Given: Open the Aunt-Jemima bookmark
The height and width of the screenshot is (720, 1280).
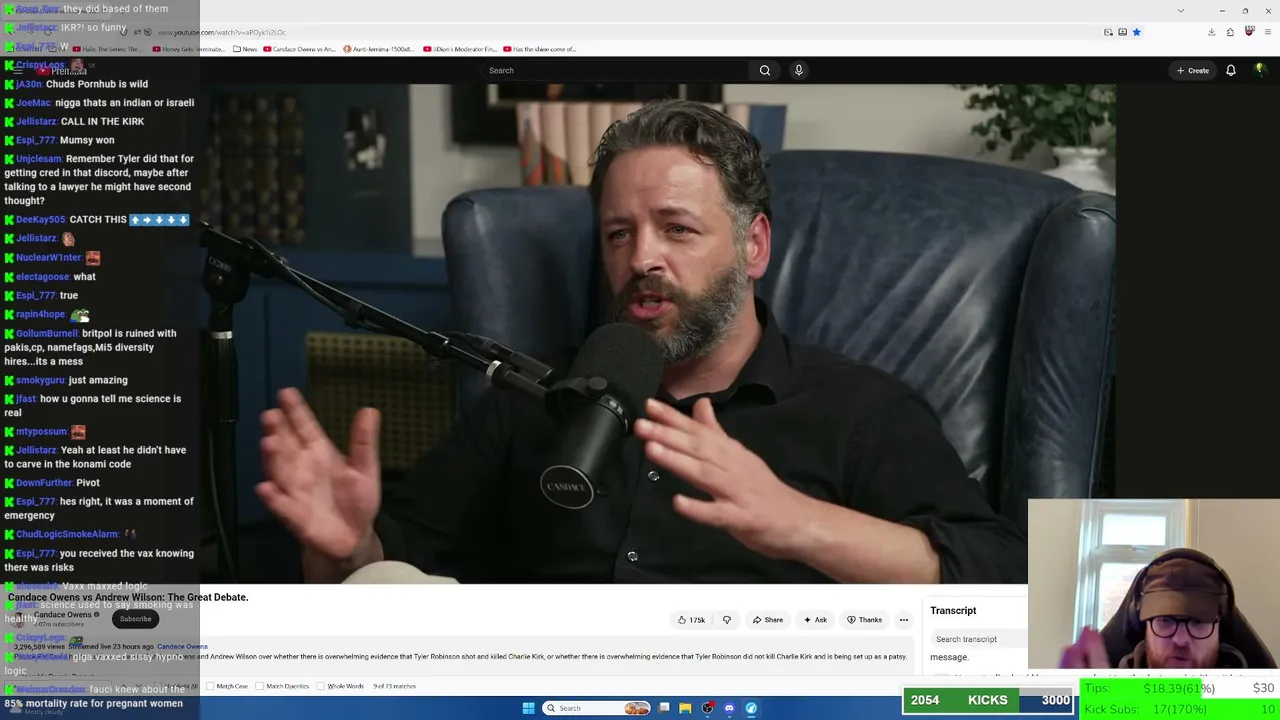Looking at the screenshot, I should pos(378,49).
